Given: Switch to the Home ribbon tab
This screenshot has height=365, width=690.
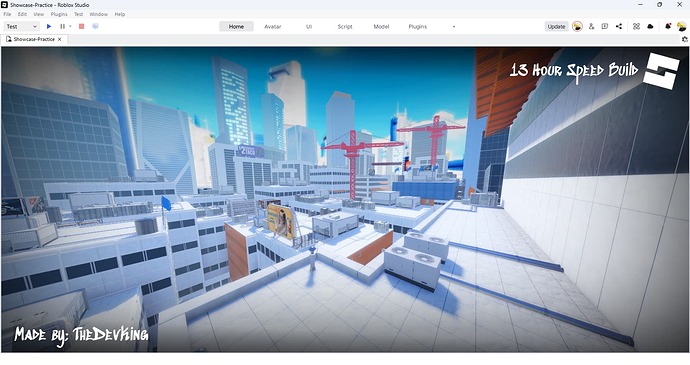Looking at the screenshot, I should coord(236,26).
